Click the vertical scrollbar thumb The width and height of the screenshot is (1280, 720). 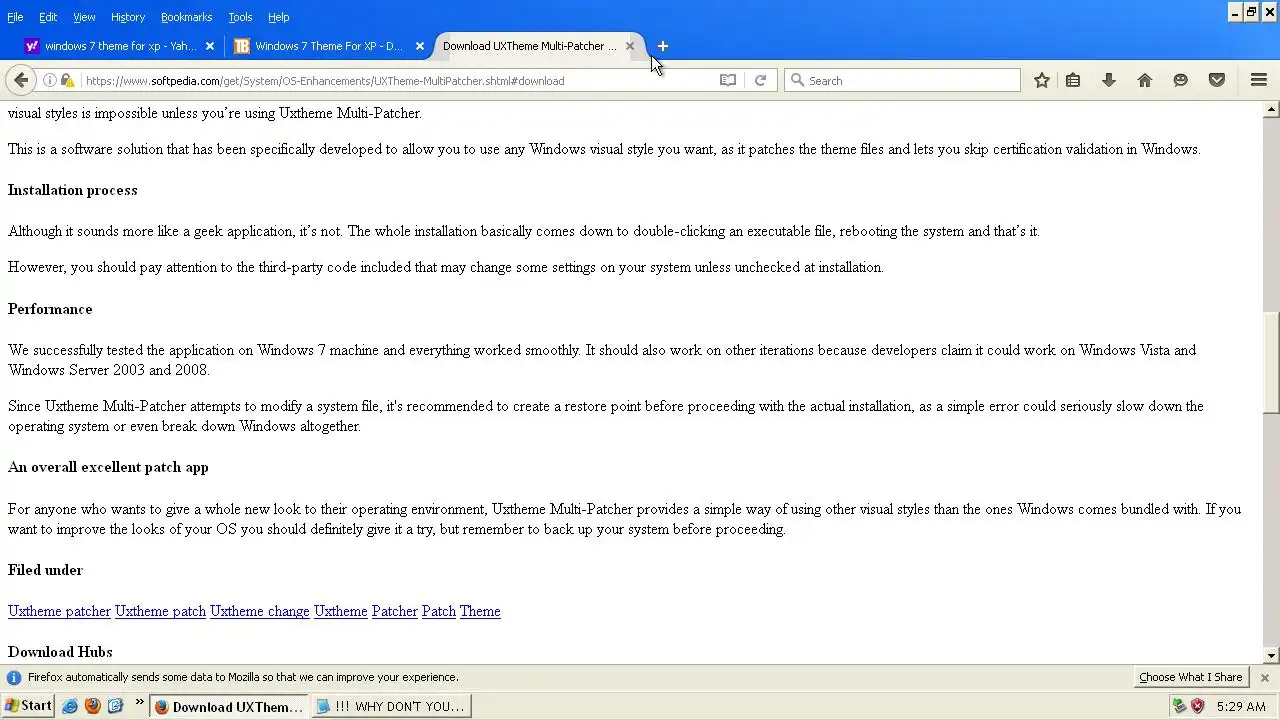pyautogui.click(x=1271, y=363)
